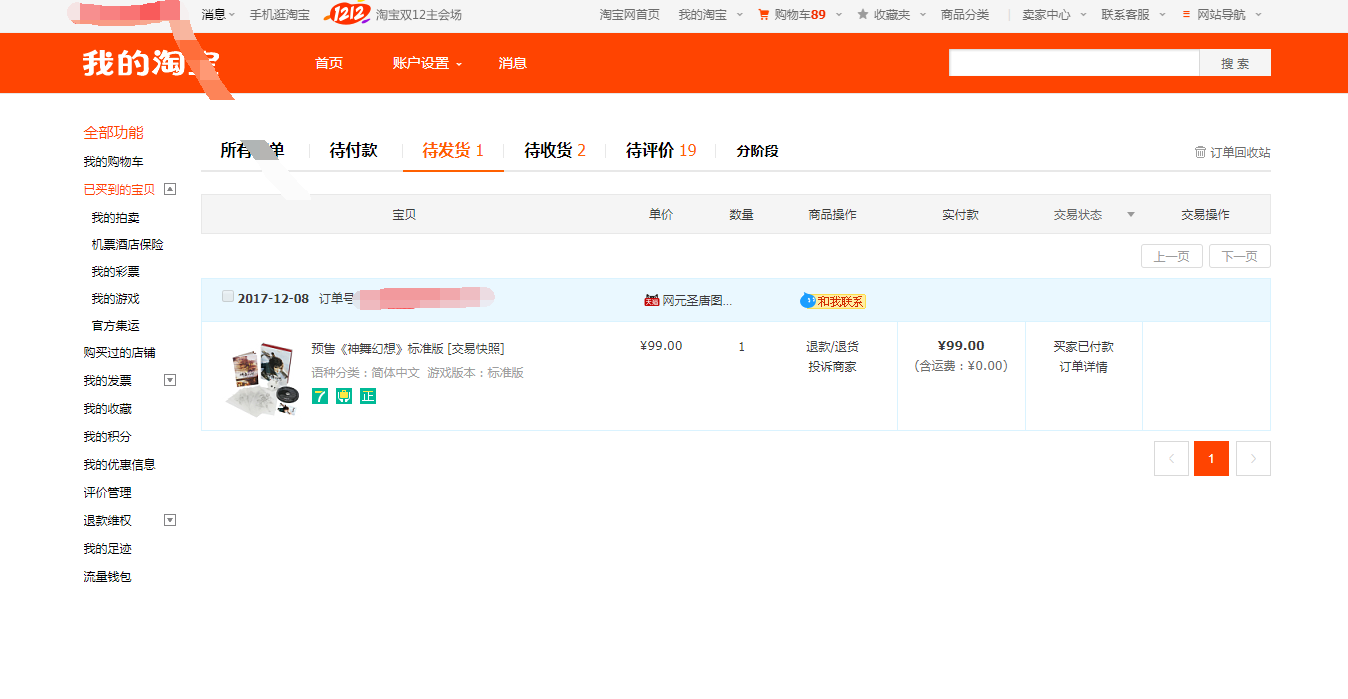The height and width of the screenshot is (699, 1348).
Task: Tick the checkbox for order 2017-12-08
Action: point(228,297)
